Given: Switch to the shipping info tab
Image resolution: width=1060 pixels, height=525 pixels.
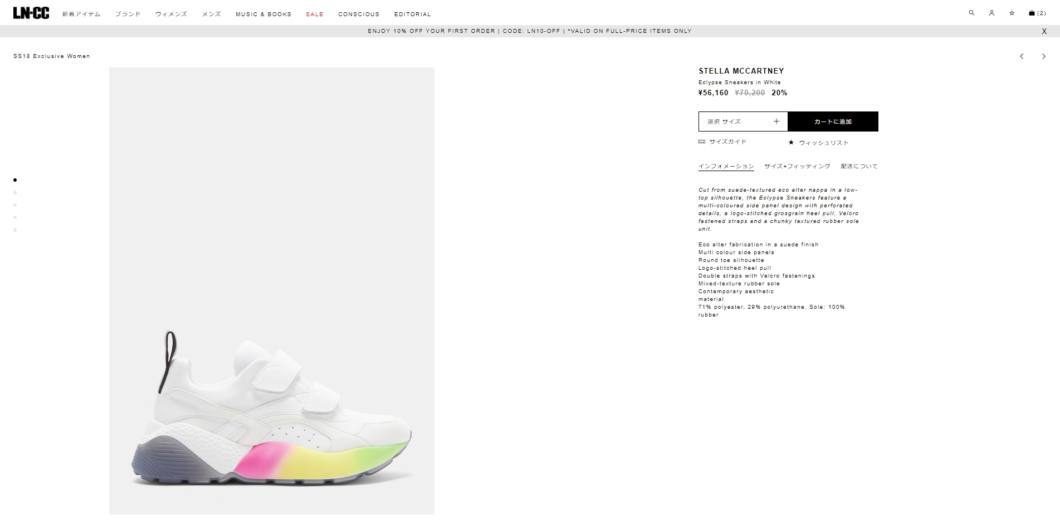Looking at the screenshot, I should click(859, 166).
